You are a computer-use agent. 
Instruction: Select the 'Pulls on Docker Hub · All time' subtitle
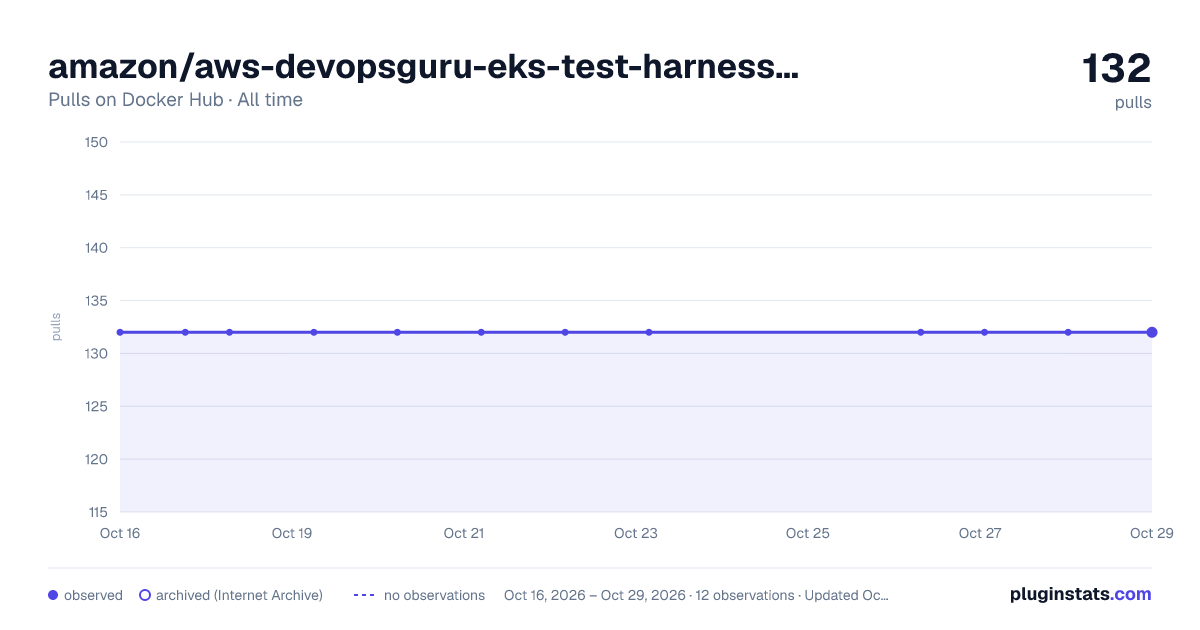tap(175, 100)
